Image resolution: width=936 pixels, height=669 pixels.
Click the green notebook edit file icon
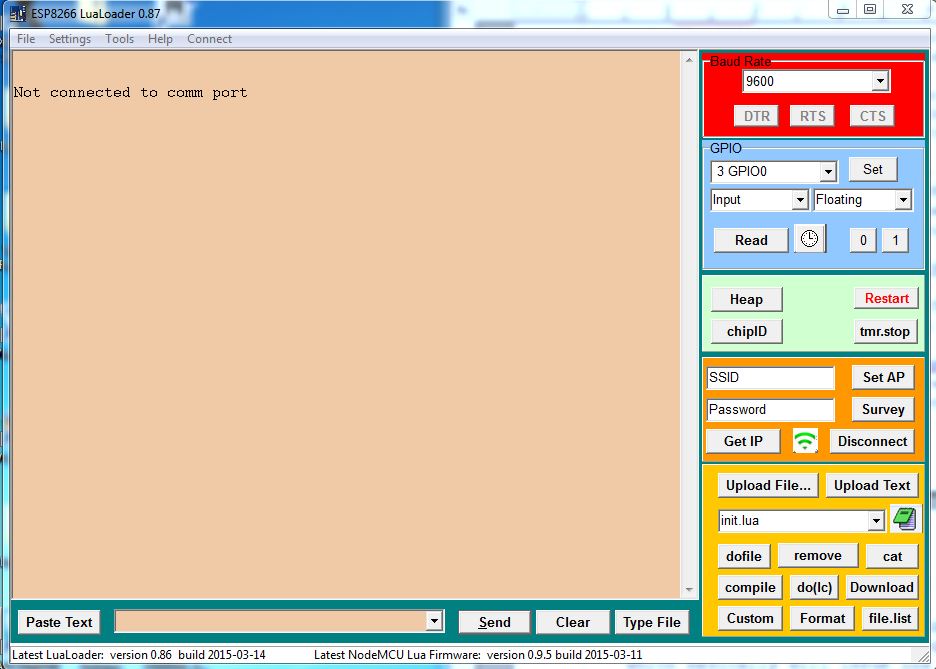tap(904, 519)
